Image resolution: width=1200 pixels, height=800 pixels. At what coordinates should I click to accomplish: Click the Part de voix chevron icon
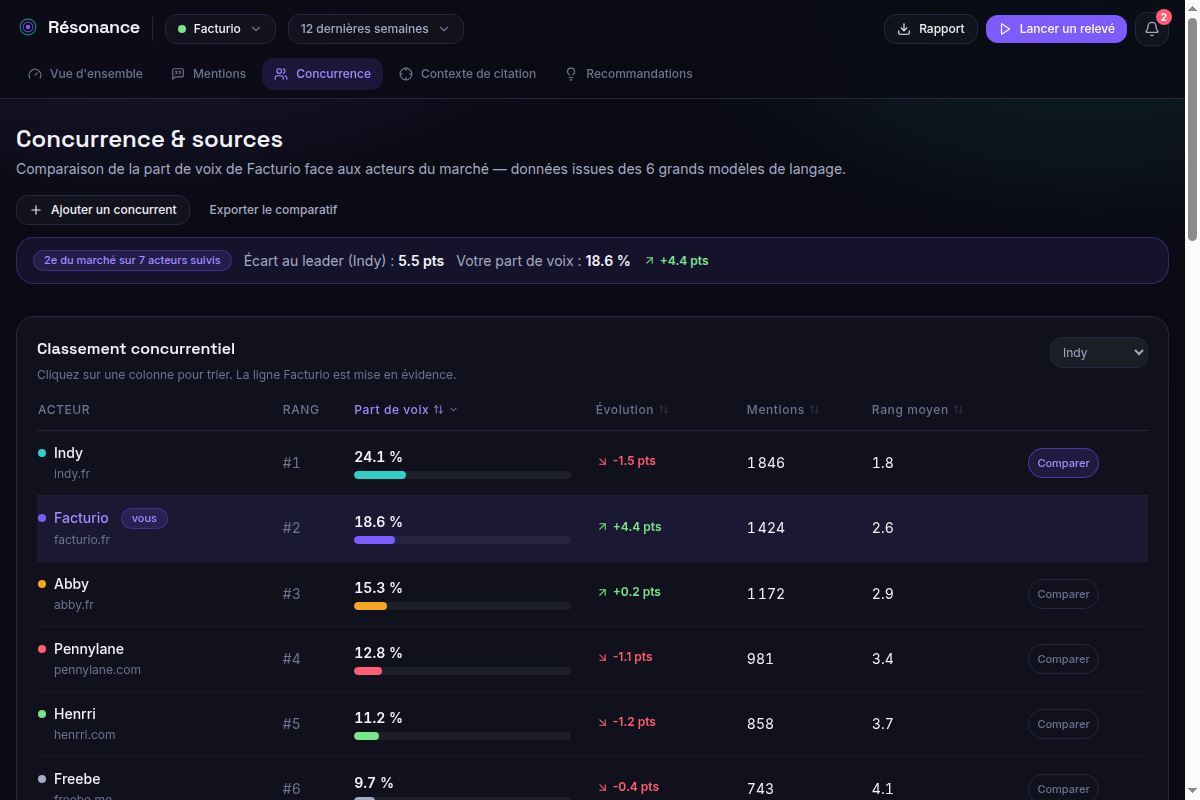click(x=454, y=410)
